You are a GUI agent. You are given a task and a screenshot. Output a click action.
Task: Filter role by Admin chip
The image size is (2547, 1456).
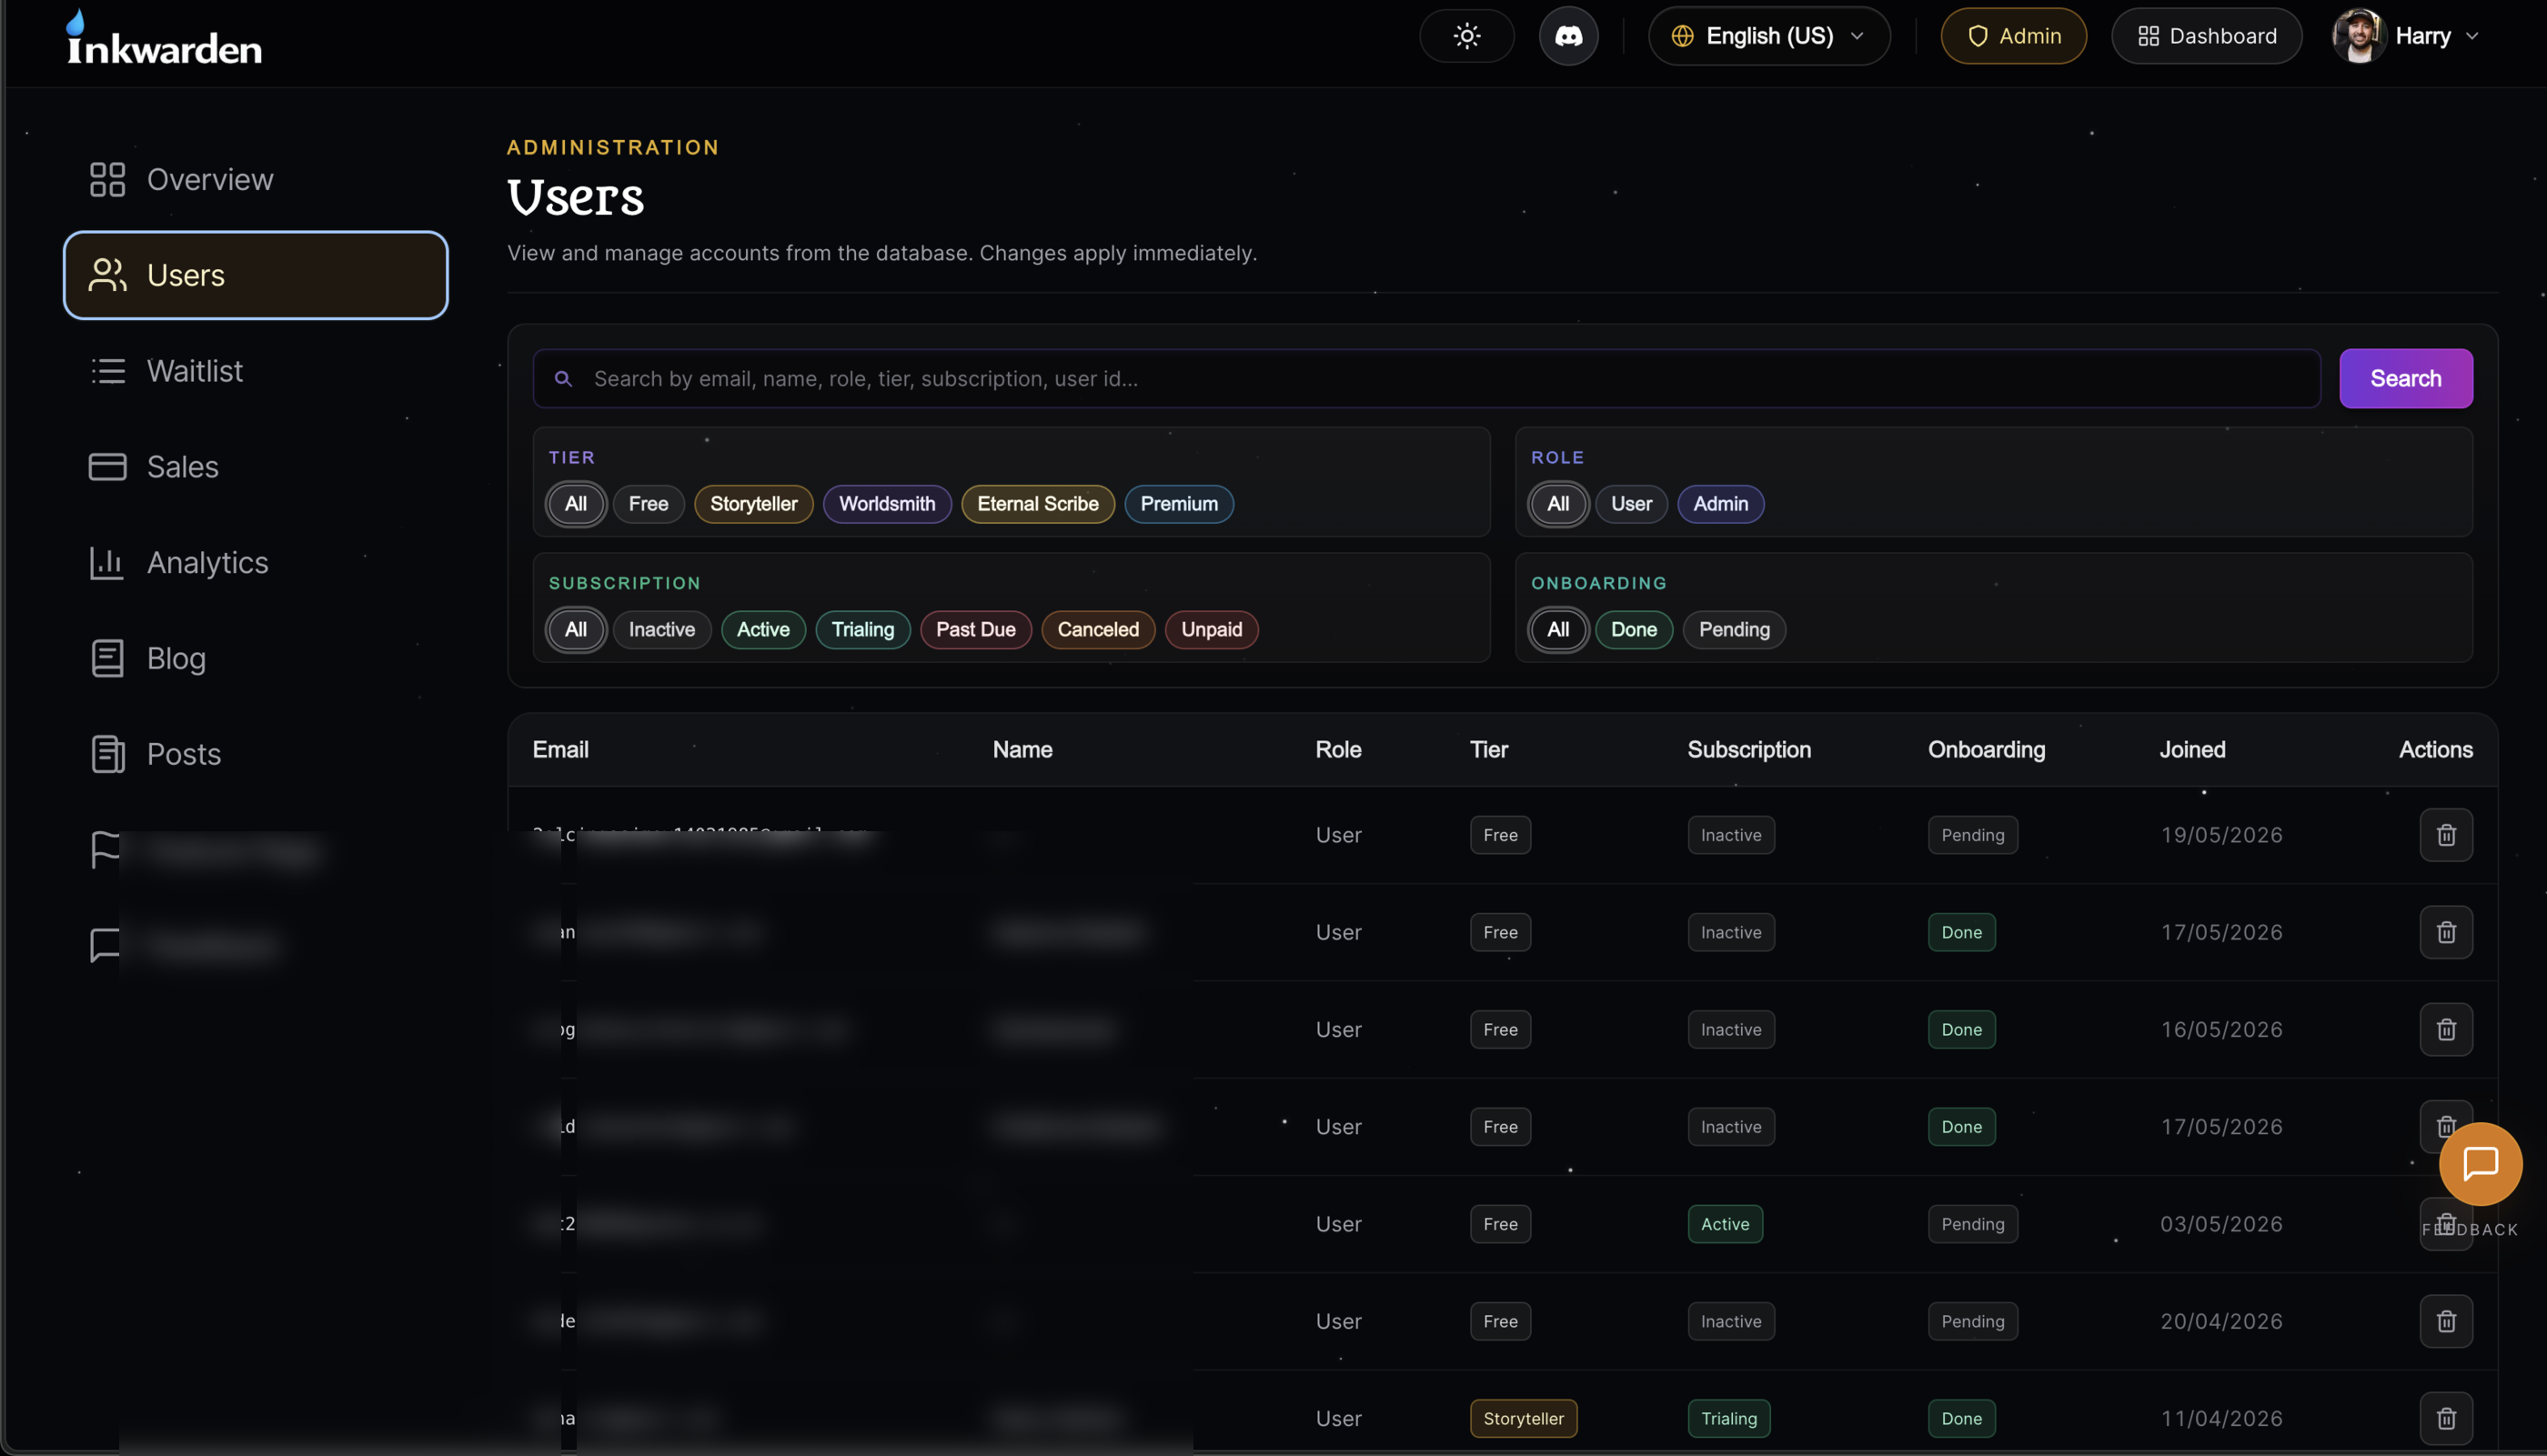click(x=1720, y=504)
